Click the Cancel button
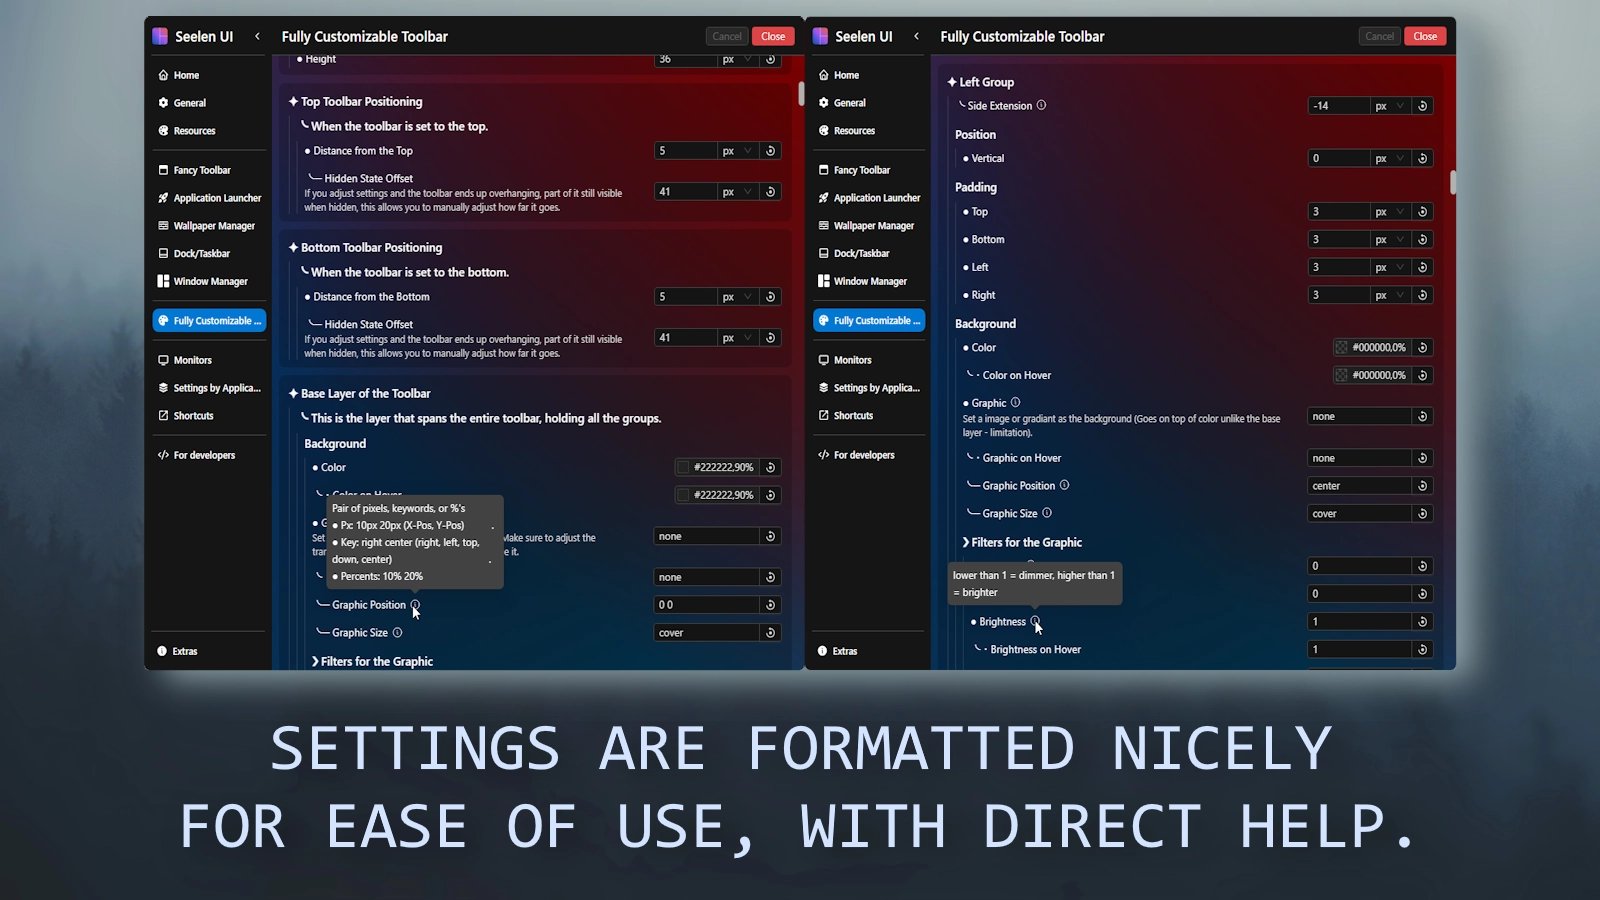The height and width of the screenshot is (900, 1600). (x=726, y=36)
